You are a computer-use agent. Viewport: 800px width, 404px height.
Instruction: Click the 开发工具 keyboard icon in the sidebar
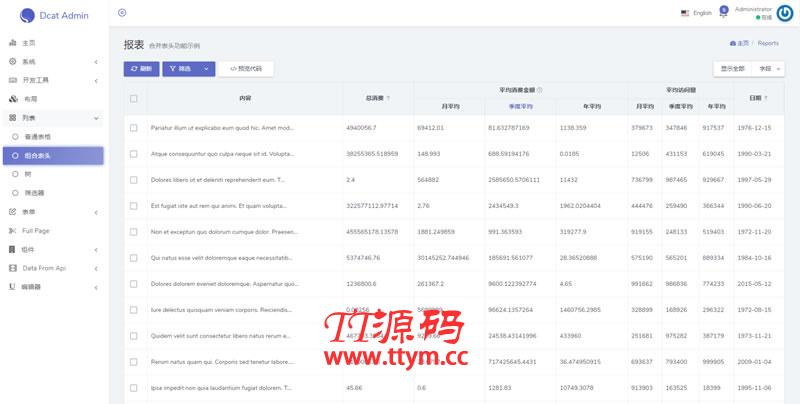coord(13,80)
